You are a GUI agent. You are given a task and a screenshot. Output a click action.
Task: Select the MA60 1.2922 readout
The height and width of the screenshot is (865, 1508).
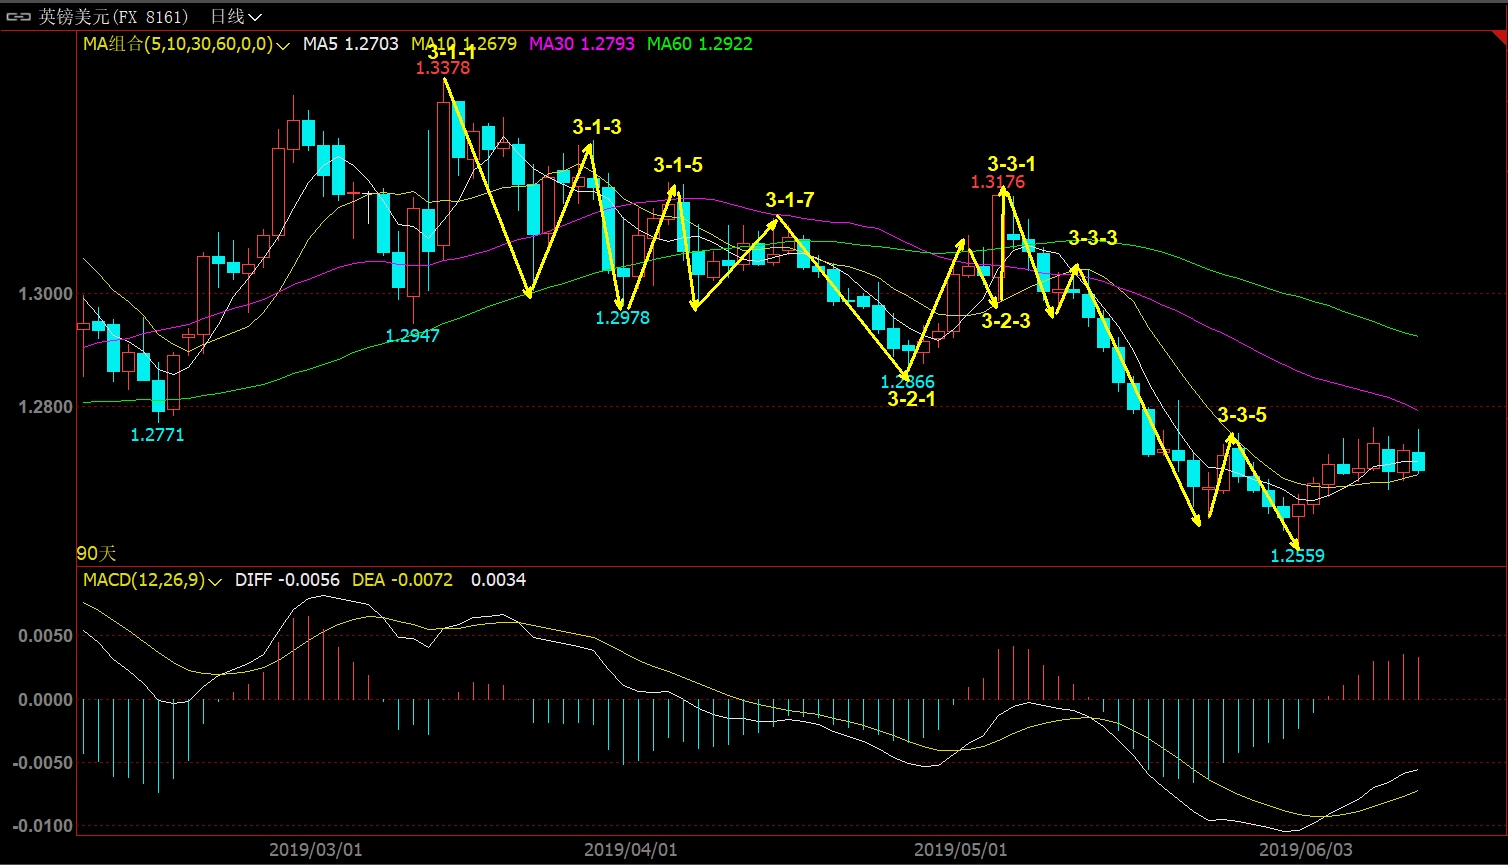pyautogui.click(x=700, y=44)
